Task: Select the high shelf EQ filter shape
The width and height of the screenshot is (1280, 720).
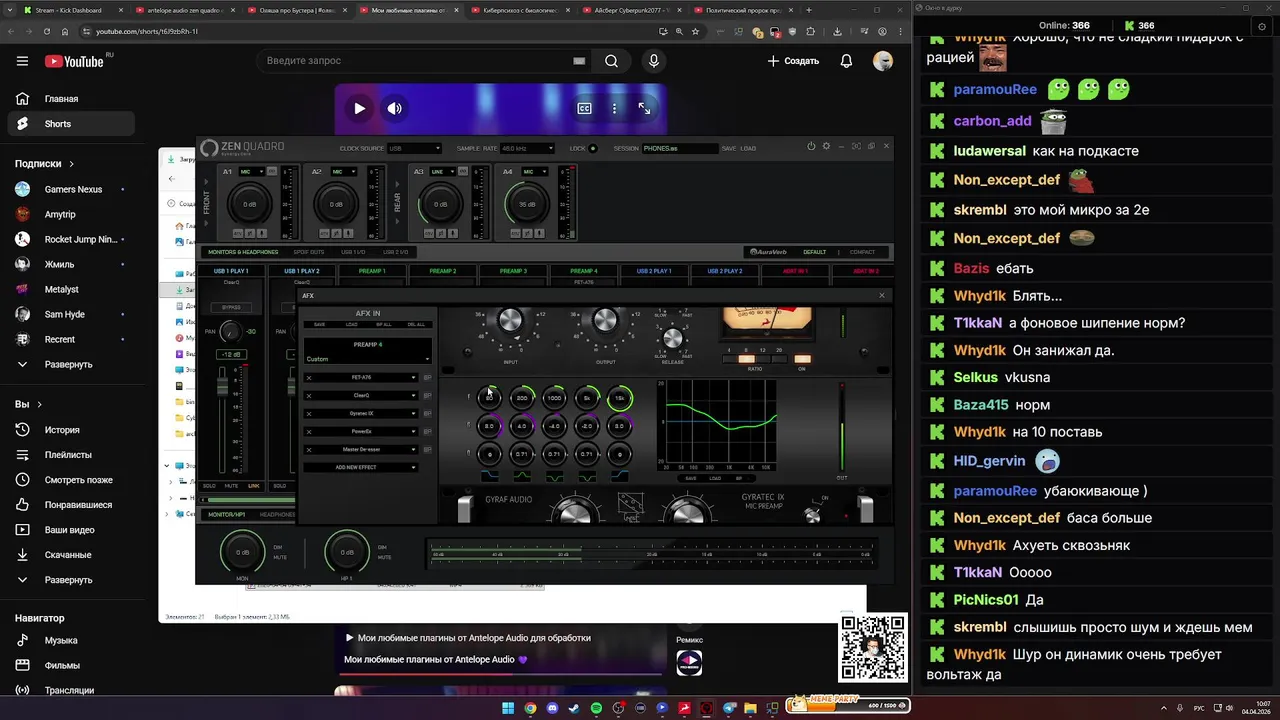Action: point(619,477)
